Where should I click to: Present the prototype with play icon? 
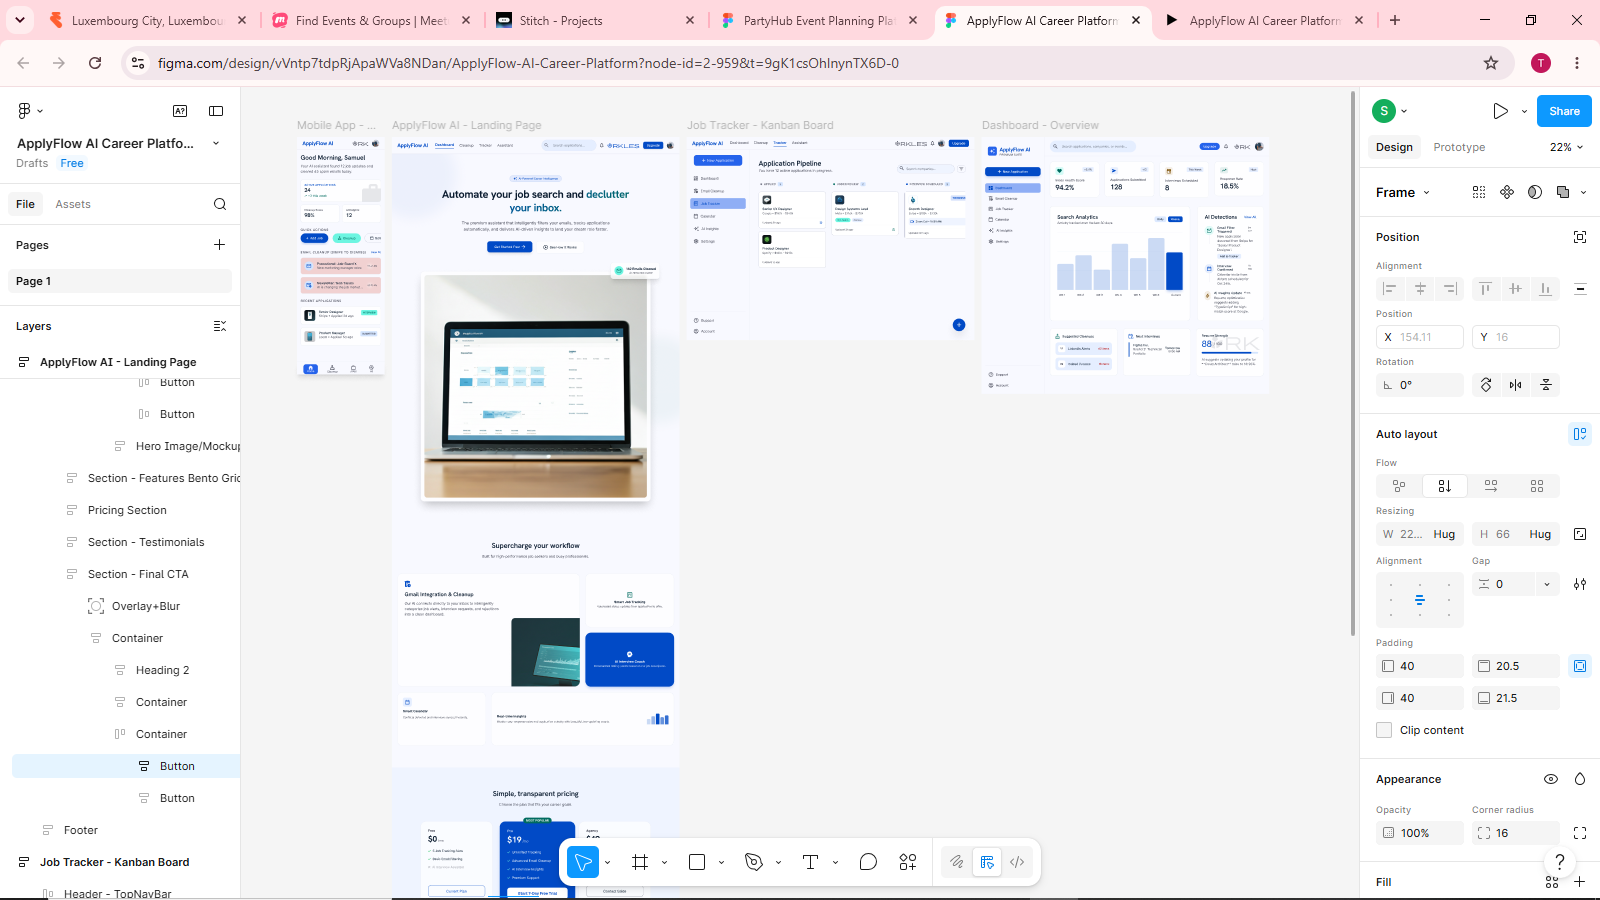[1500, 111]
